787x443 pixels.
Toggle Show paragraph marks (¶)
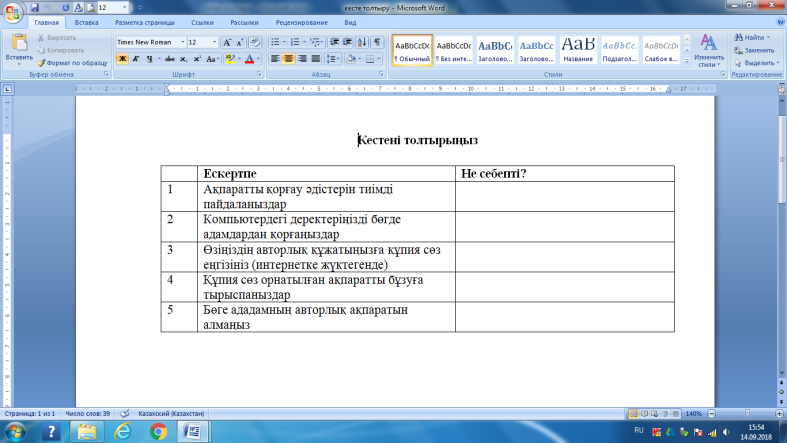377,43
